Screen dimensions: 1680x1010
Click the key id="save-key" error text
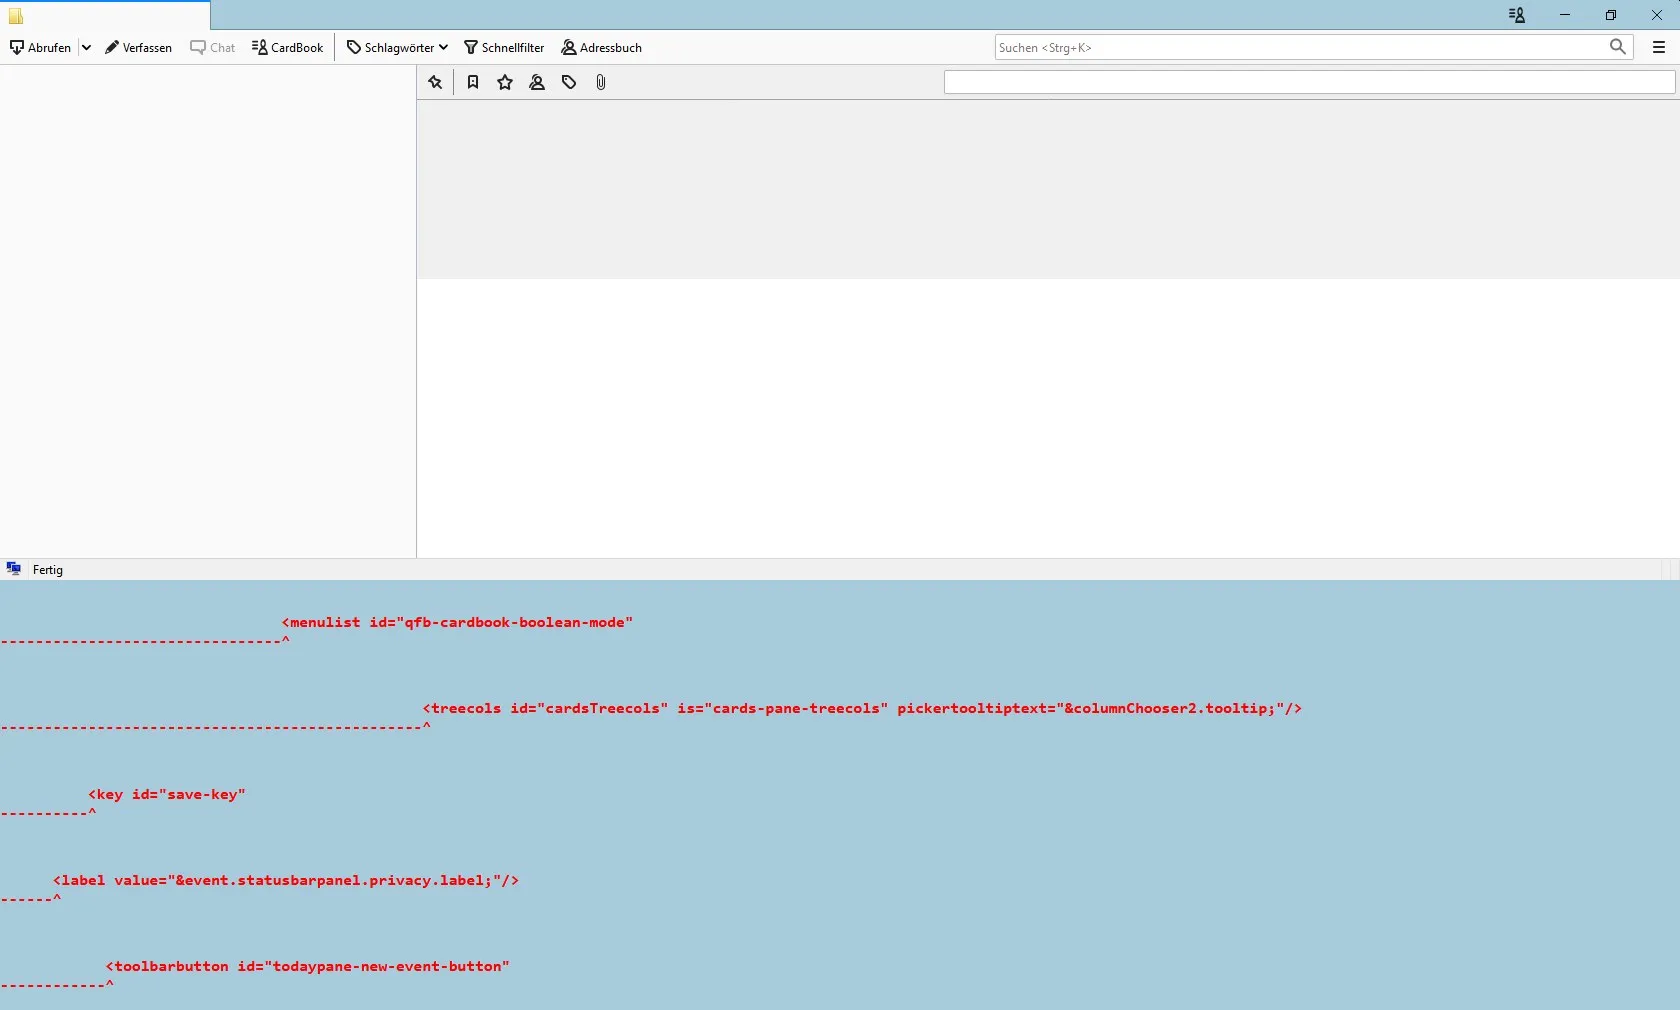pos(167,794)
